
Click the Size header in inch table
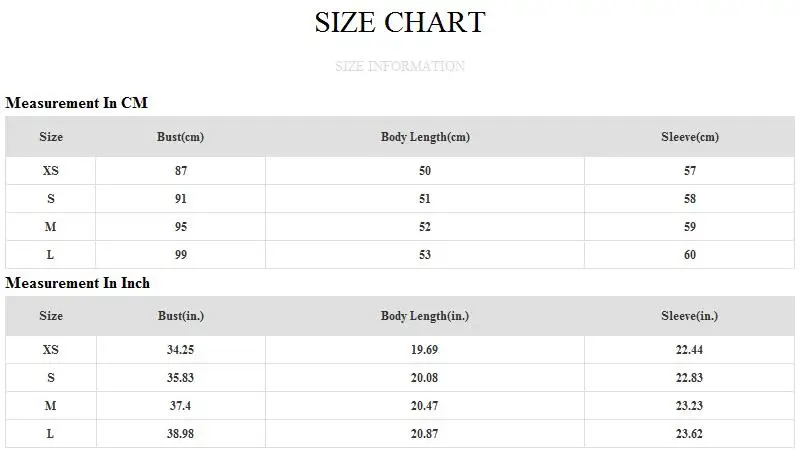(51, 316)
